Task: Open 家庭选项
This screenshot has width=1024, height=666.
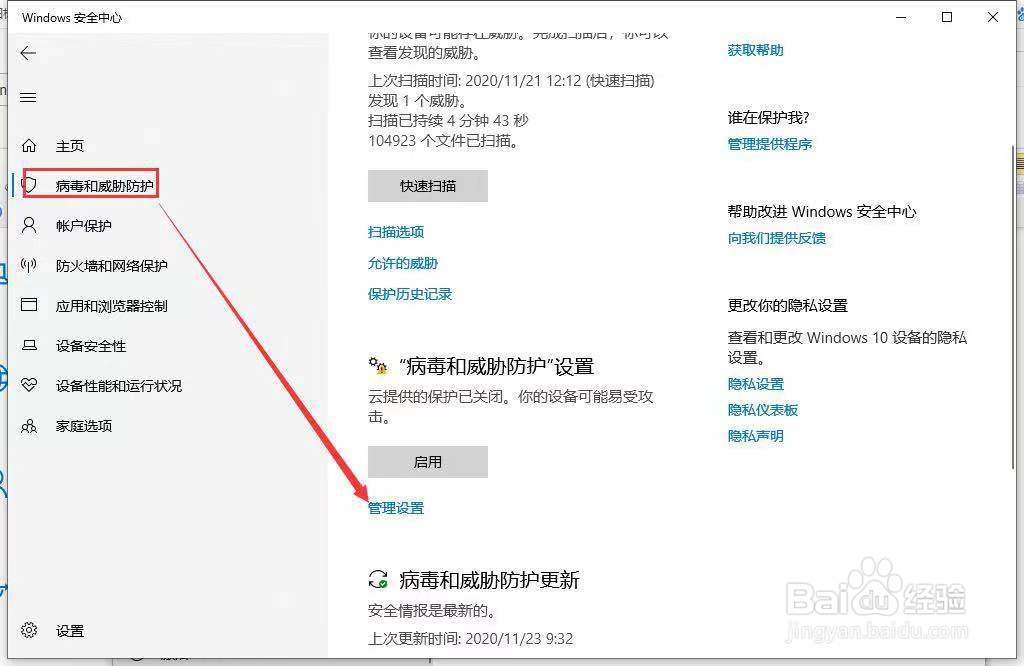Action: (84, 426)
